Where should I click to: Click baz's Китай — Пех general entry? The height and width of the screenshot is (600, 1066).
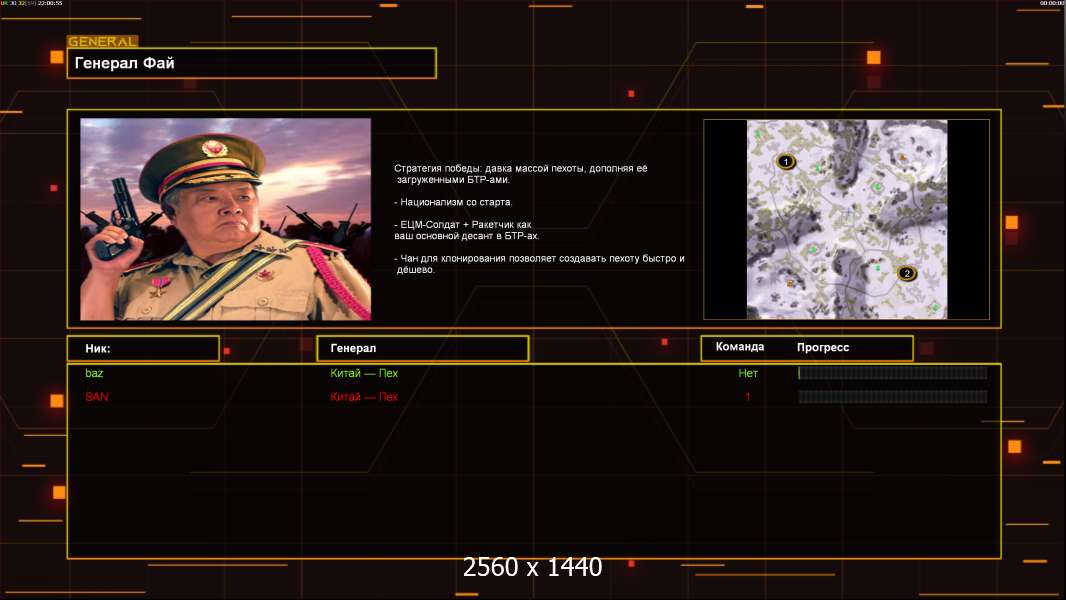(364, 373)
